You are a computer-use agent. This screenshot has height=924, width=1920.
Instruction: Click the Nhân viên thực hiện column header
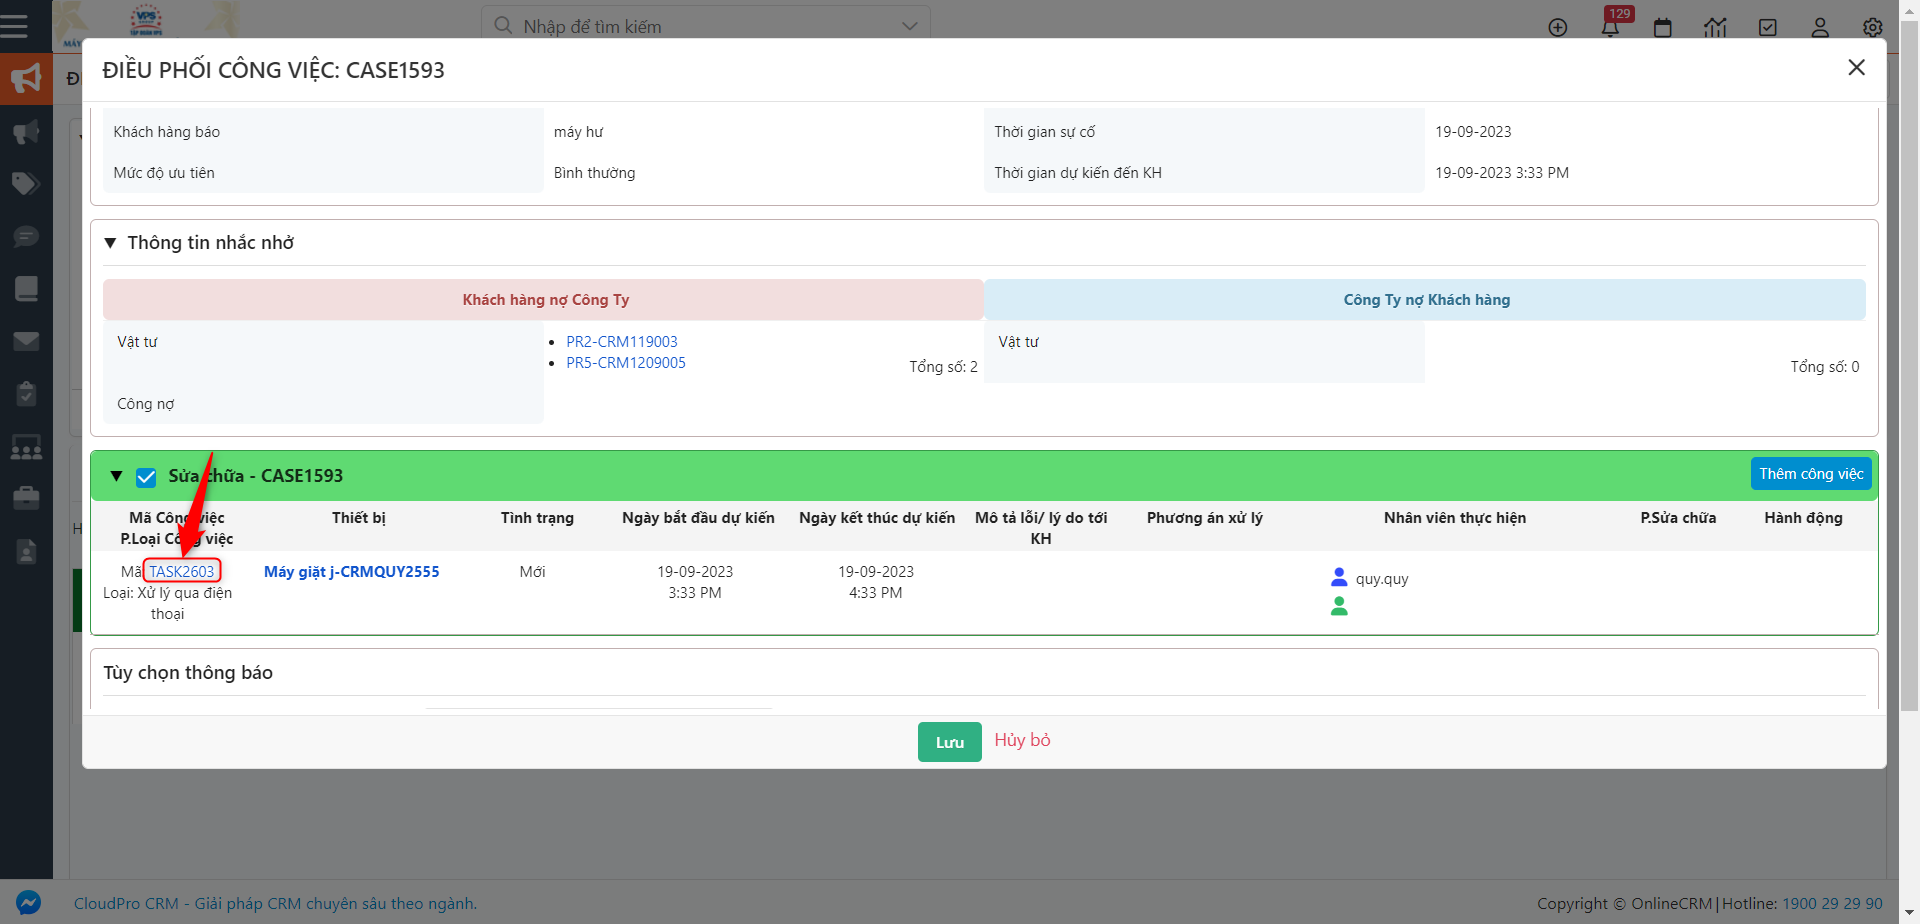pos(1455,518)
